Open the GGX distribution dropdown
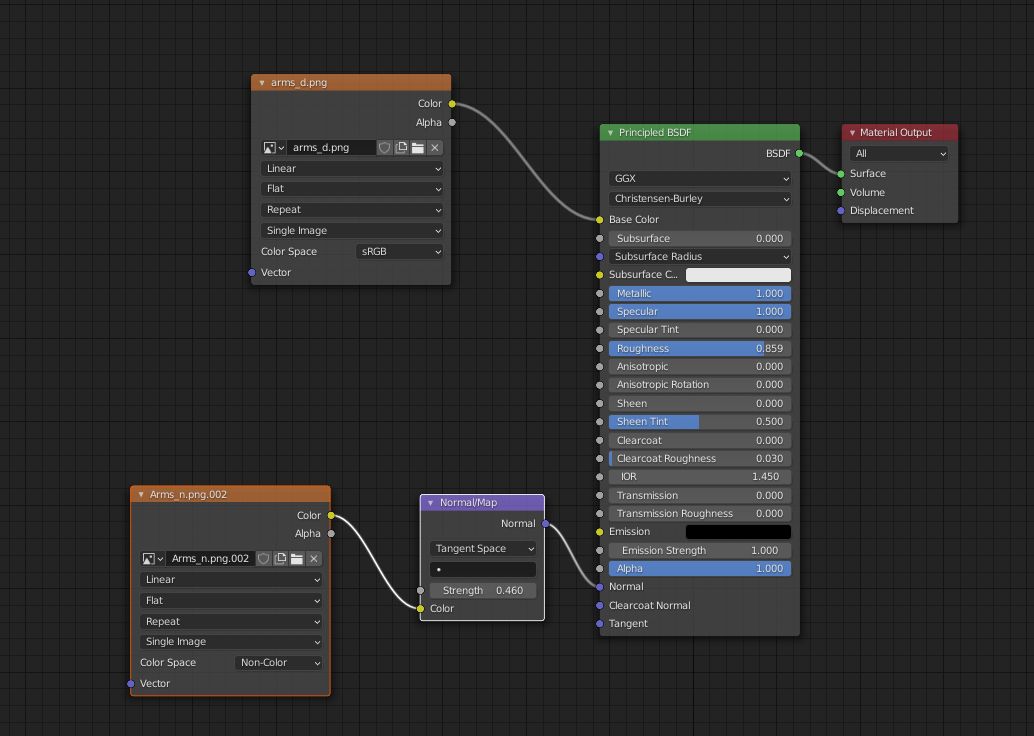The height and width of the screenshot is (736, 1034). click(x=700, y=179)
